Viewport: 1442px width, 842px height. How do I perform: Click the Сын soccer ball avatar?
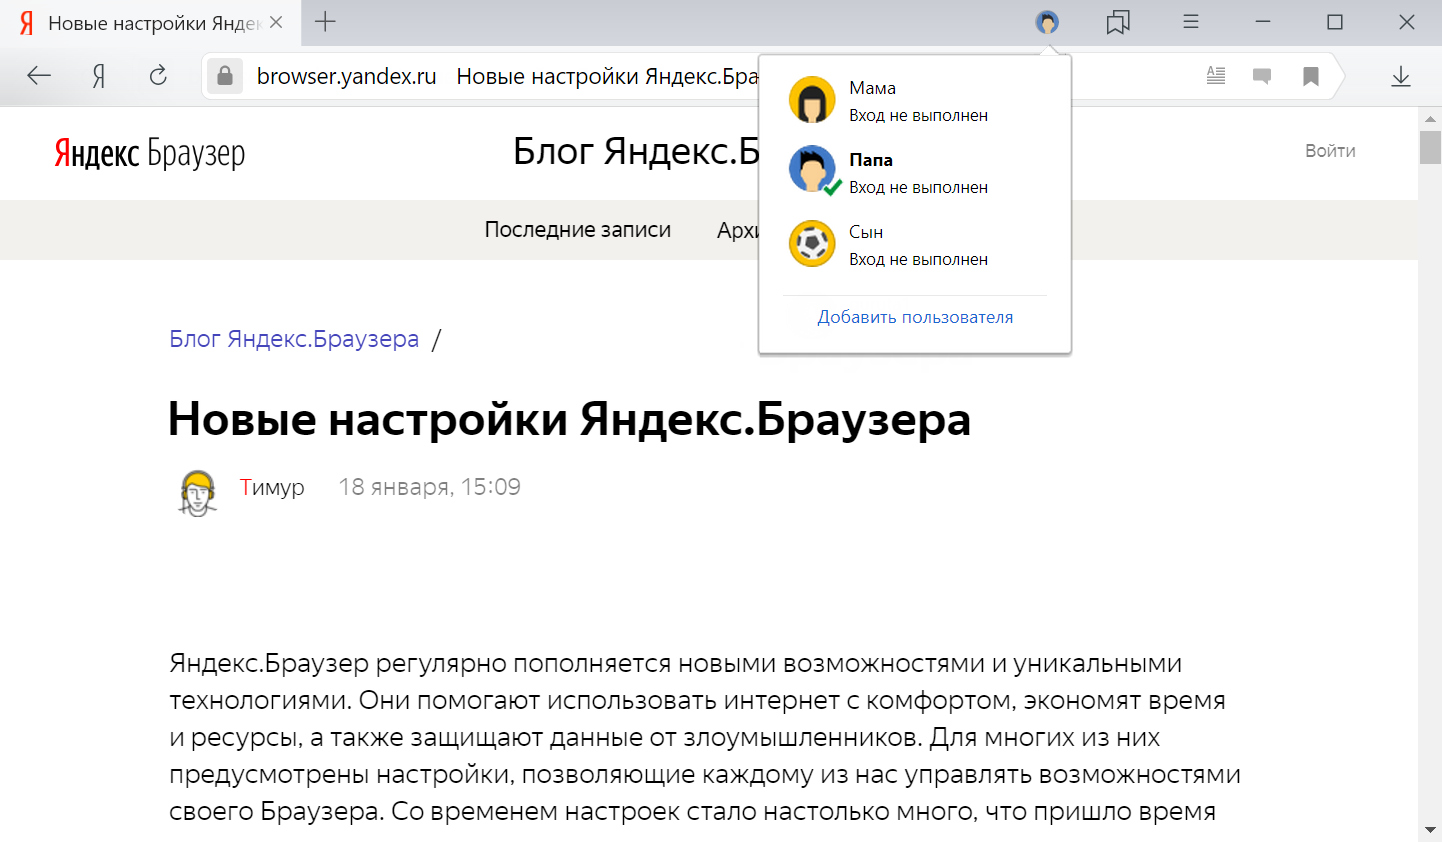(812, 244)
